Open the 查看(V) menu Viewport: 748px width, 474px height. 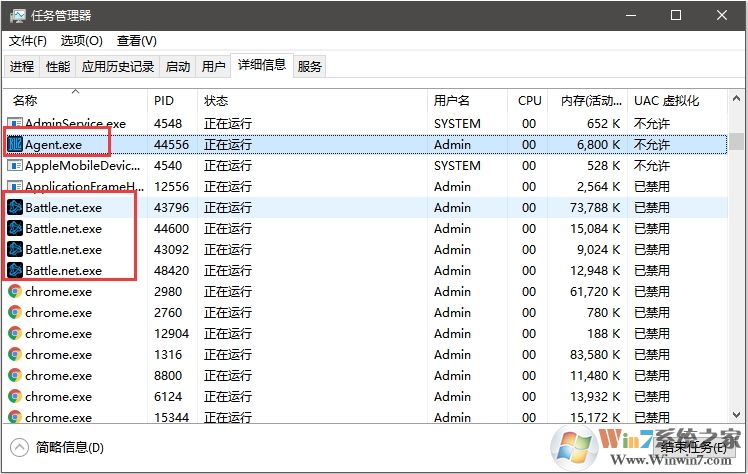pyautogui.click(x=137, y=41)
